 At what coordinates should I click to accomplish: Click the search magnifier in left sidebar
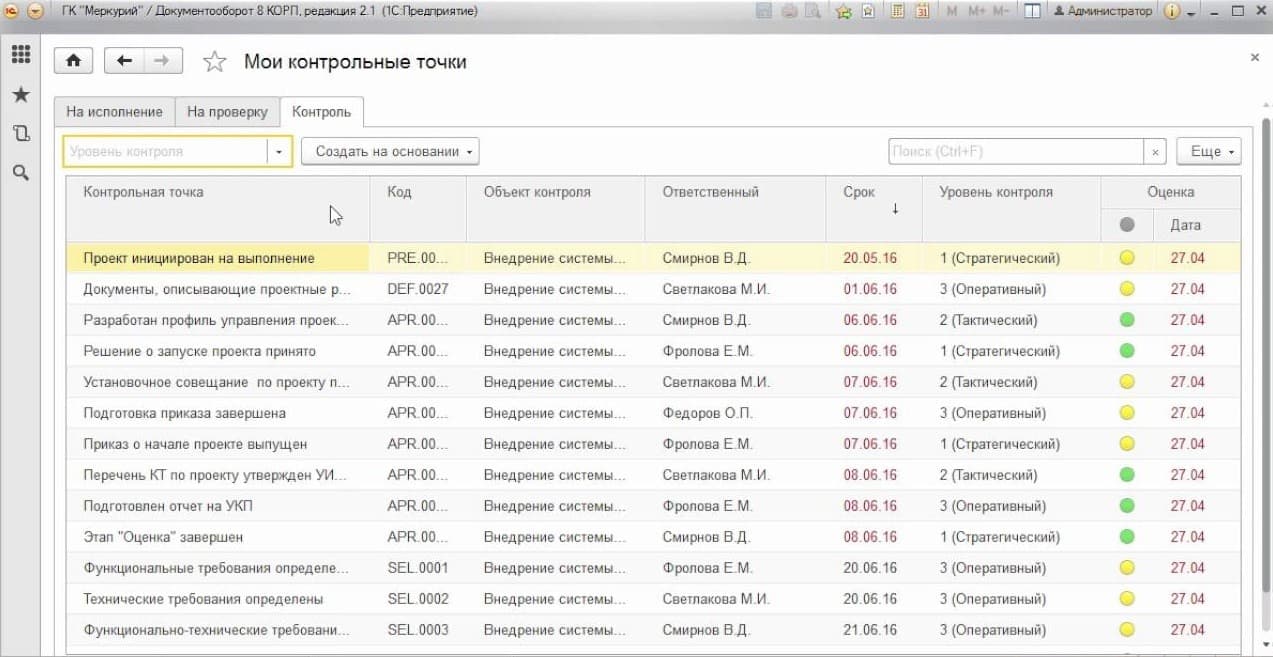21,172
